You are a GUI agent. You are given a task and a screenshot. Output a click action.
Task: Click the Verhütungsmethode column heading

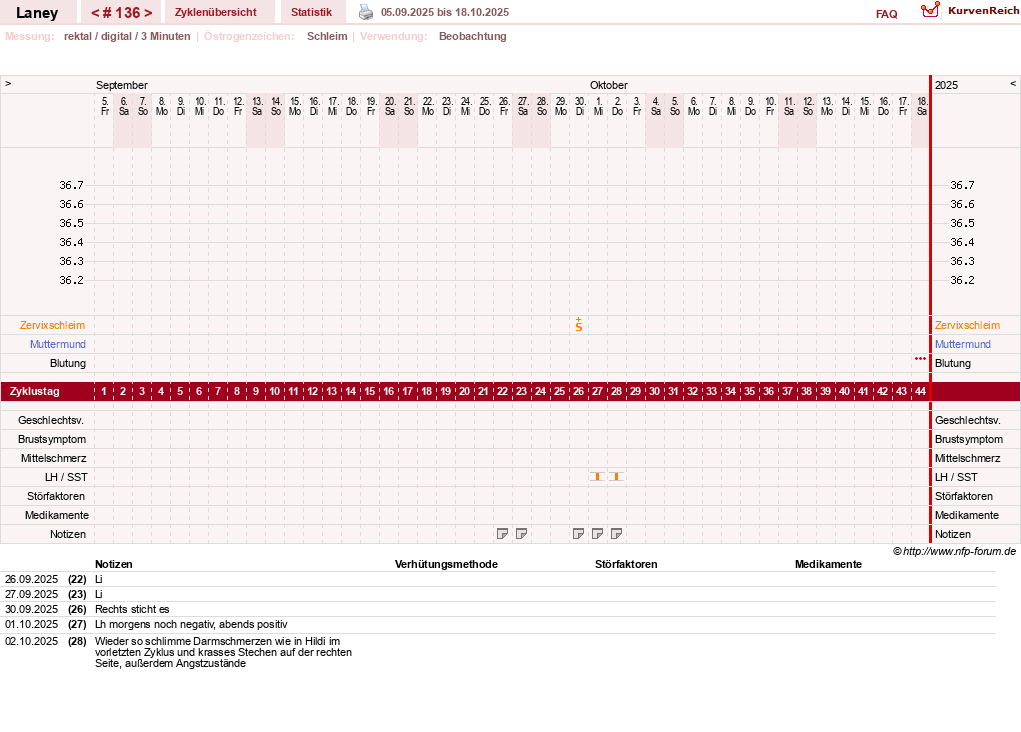point(446,565)
